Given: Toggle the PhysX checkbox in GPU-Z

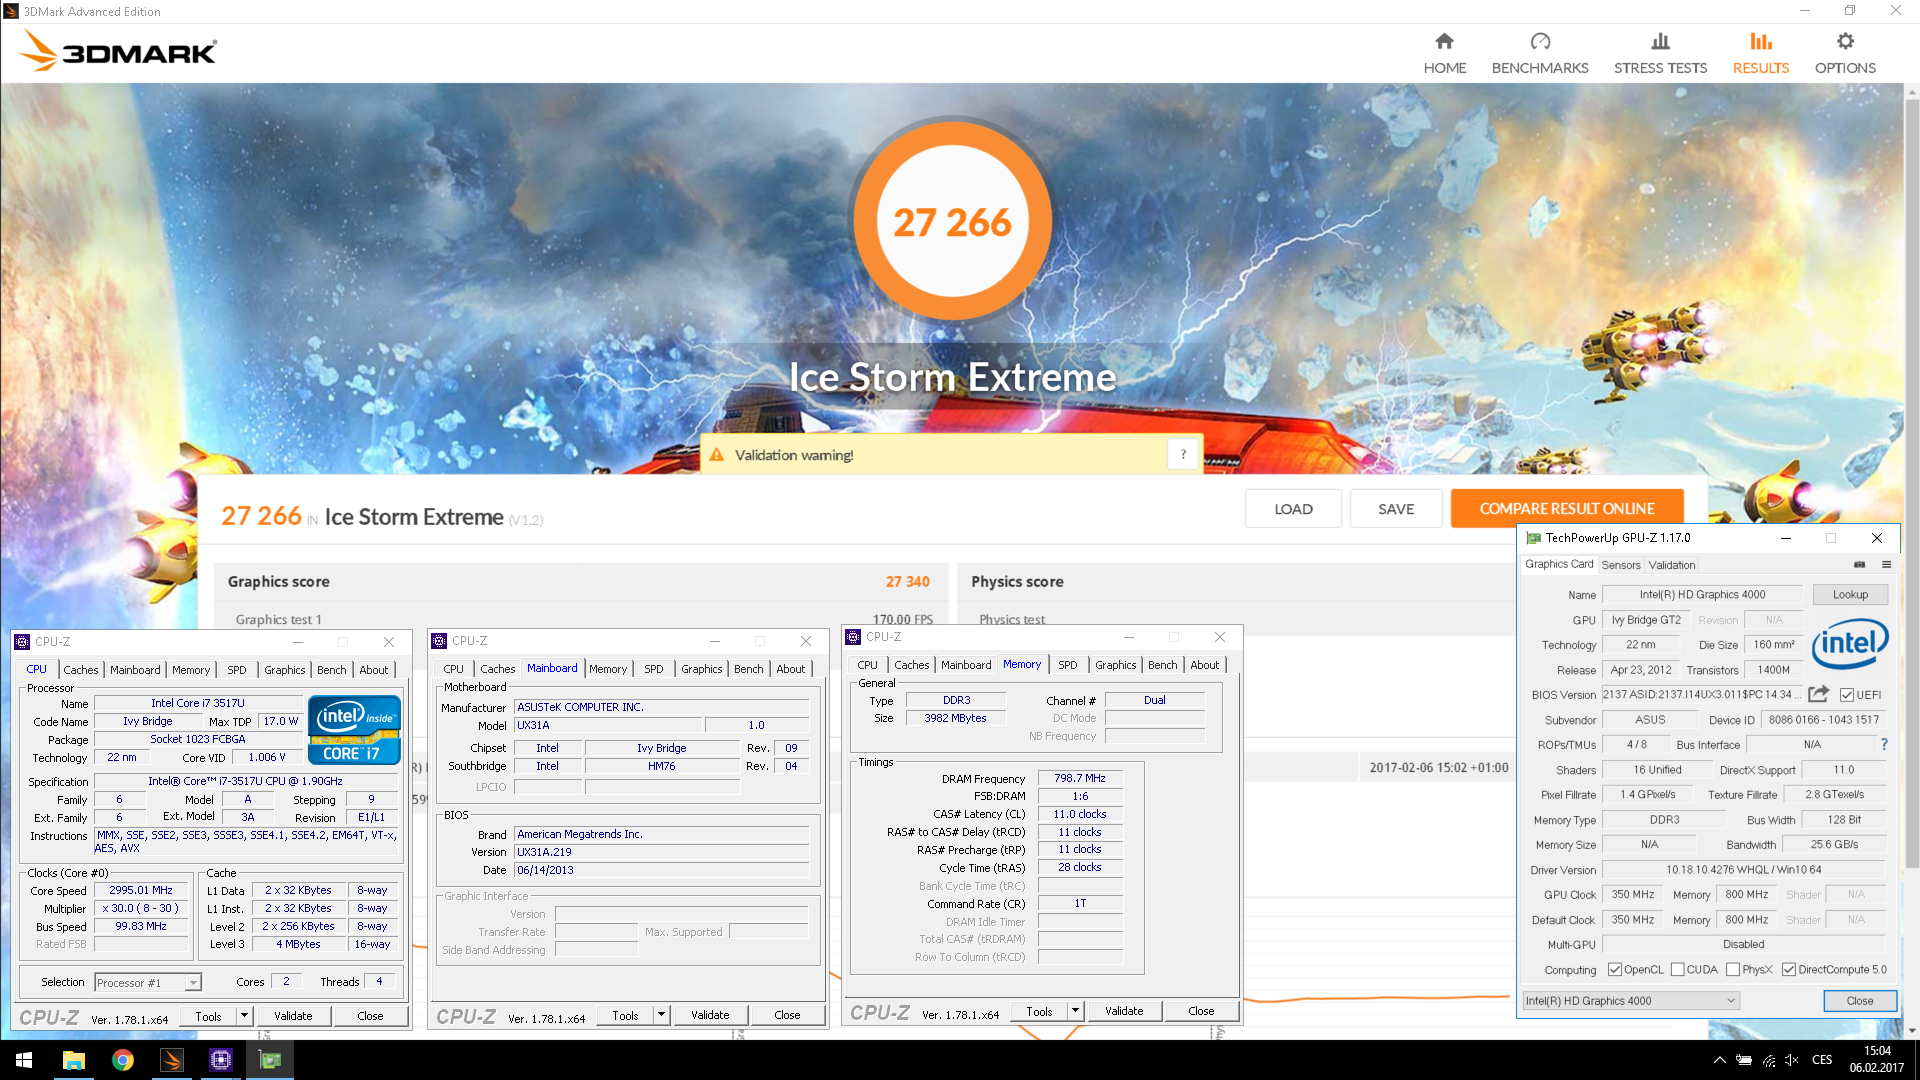Looking at the screenshot, I should tap(1732, 969).
